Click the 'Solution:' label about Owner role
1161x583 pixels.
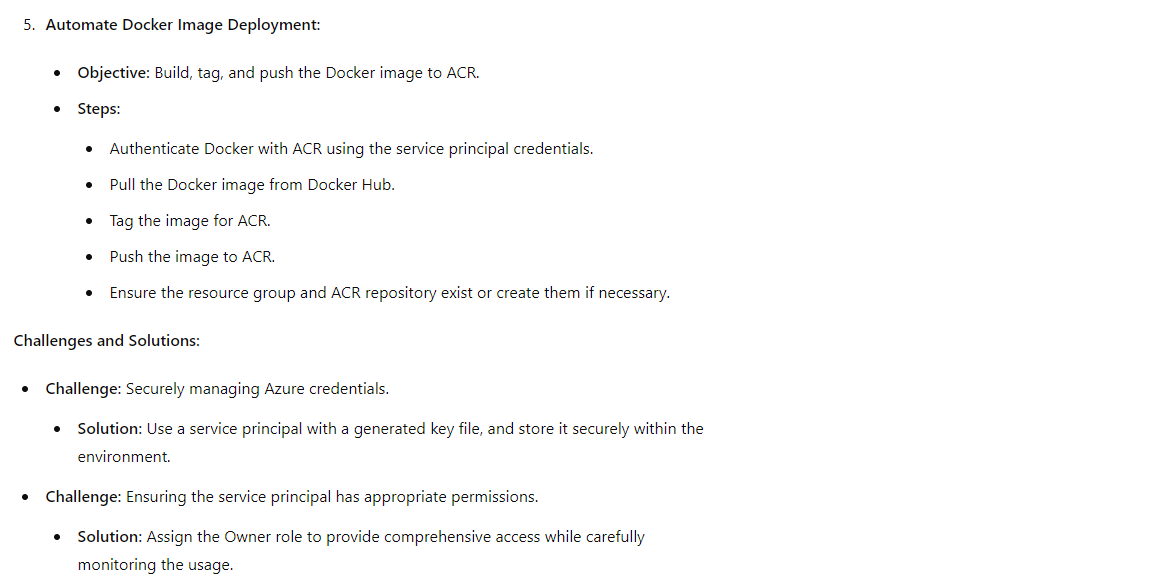point(110,537)
